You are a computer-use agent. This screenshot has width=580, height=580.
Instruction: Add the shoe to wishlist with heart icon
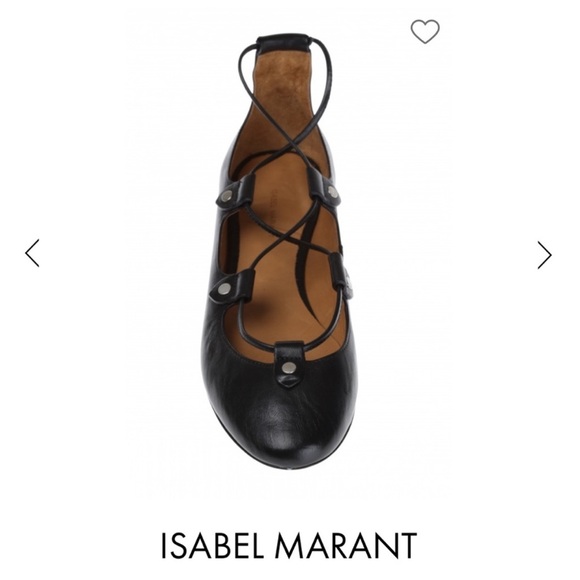click(425, 31)
